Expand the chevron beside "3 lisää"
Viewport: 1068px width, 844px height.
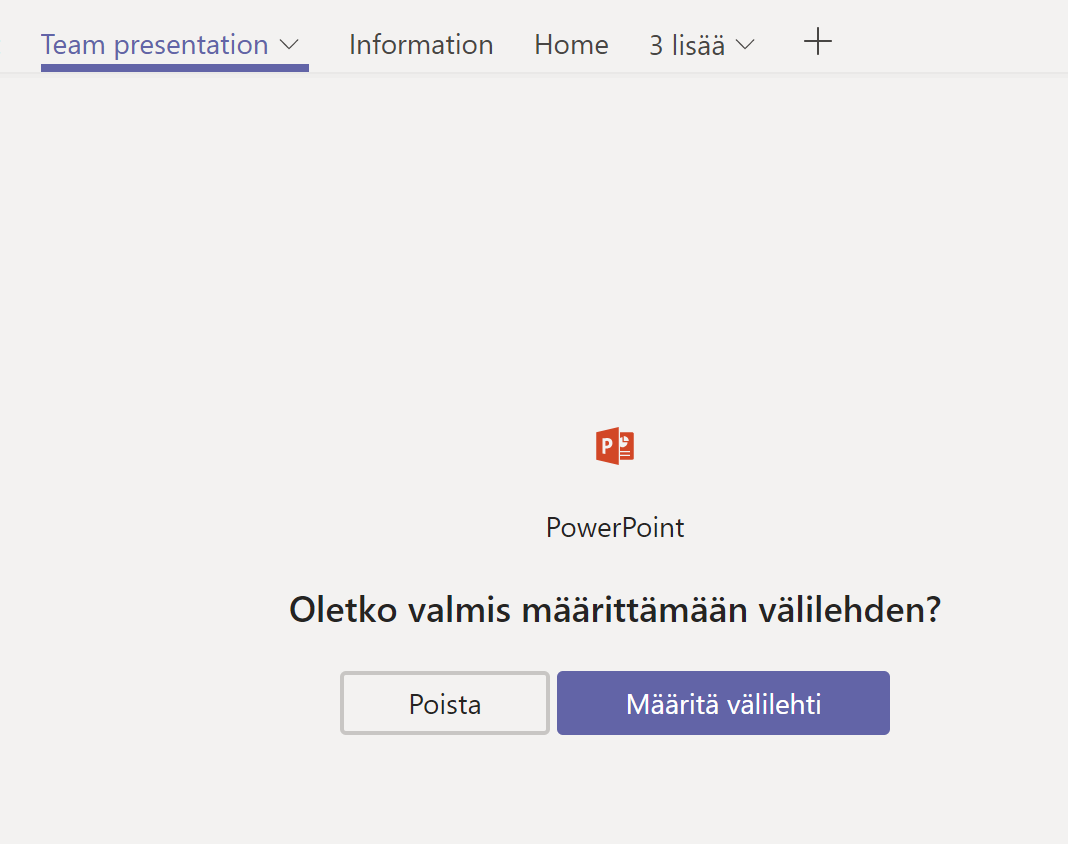click(x=745, y=46)
